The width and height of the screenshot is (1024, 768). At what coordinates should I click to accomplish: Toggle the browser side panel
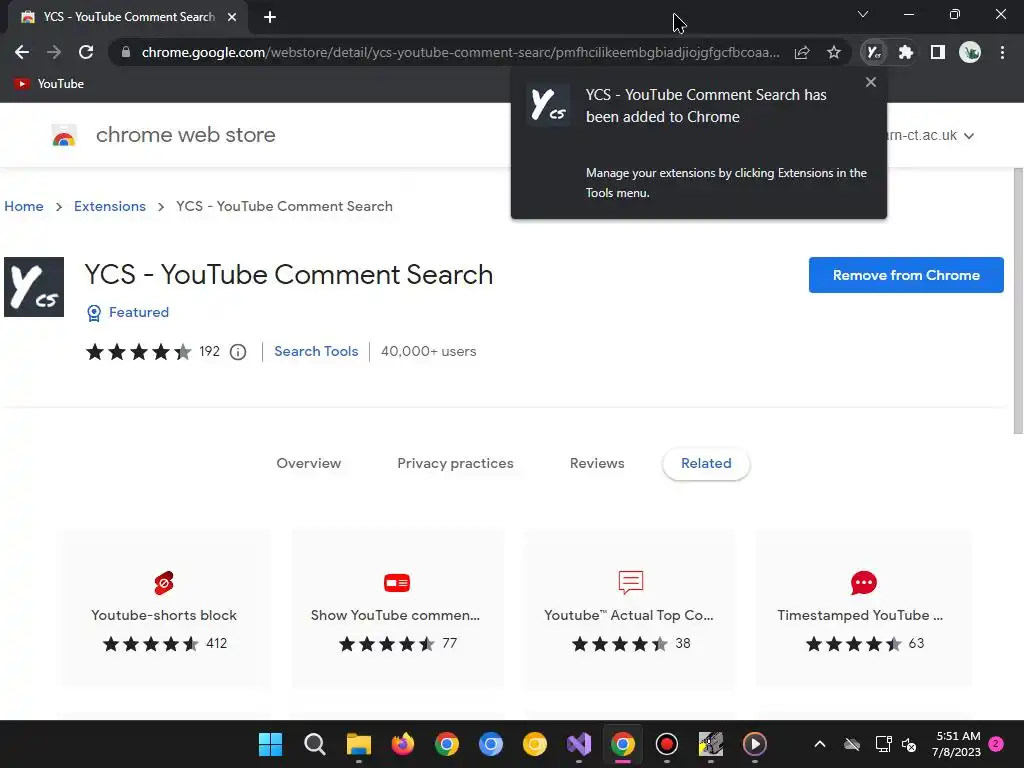click(x=938, y=52)
